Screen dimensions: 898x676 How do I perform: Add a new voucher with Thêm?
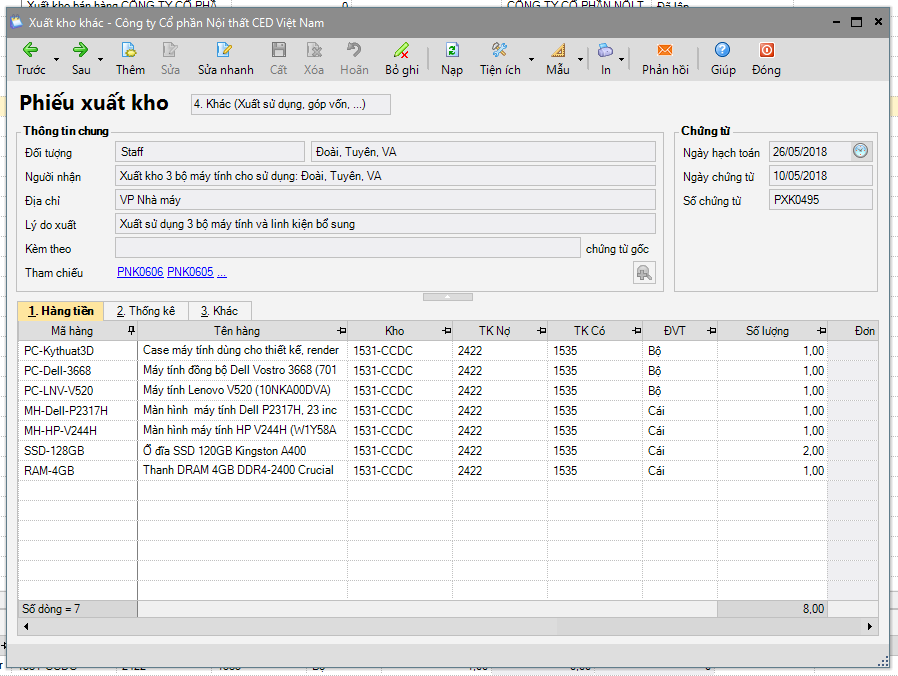point(129,50)
